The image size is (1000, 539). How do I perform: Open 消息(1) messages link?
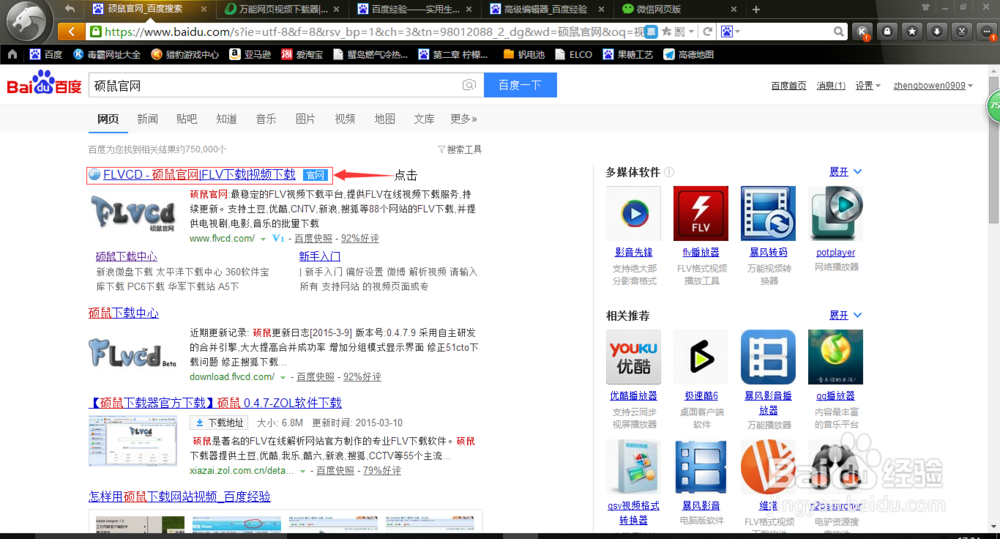[830, 85]
